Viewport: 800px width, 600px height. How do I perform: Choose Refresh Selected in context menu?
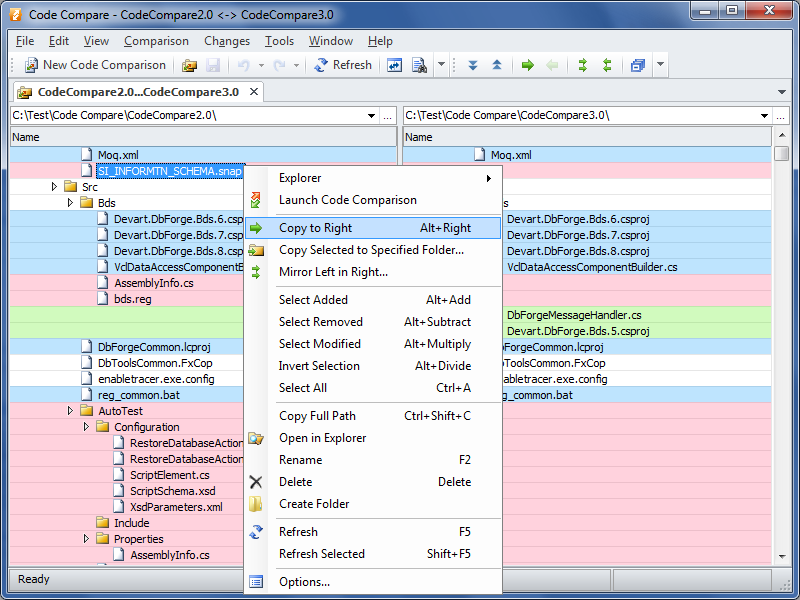[x=373, y=554]
